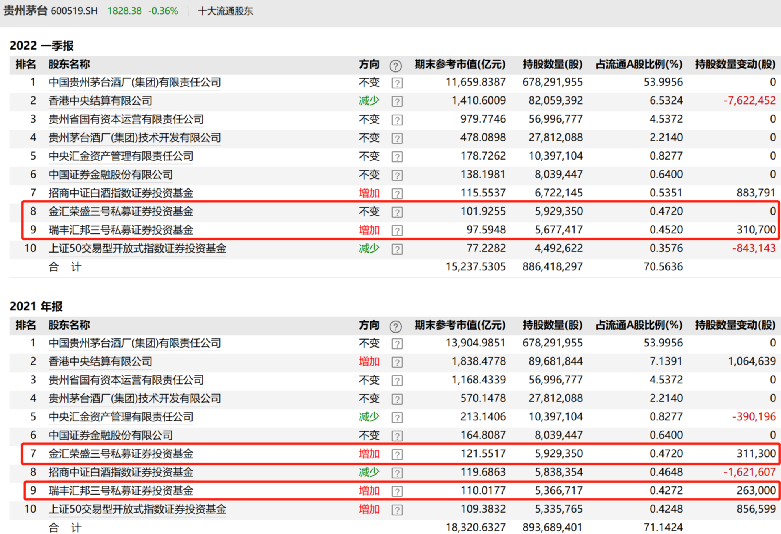
Task: Click the question icon in 2021 row 贵州省国有资本运营有限责任公司
Action: tap(397, 380)
